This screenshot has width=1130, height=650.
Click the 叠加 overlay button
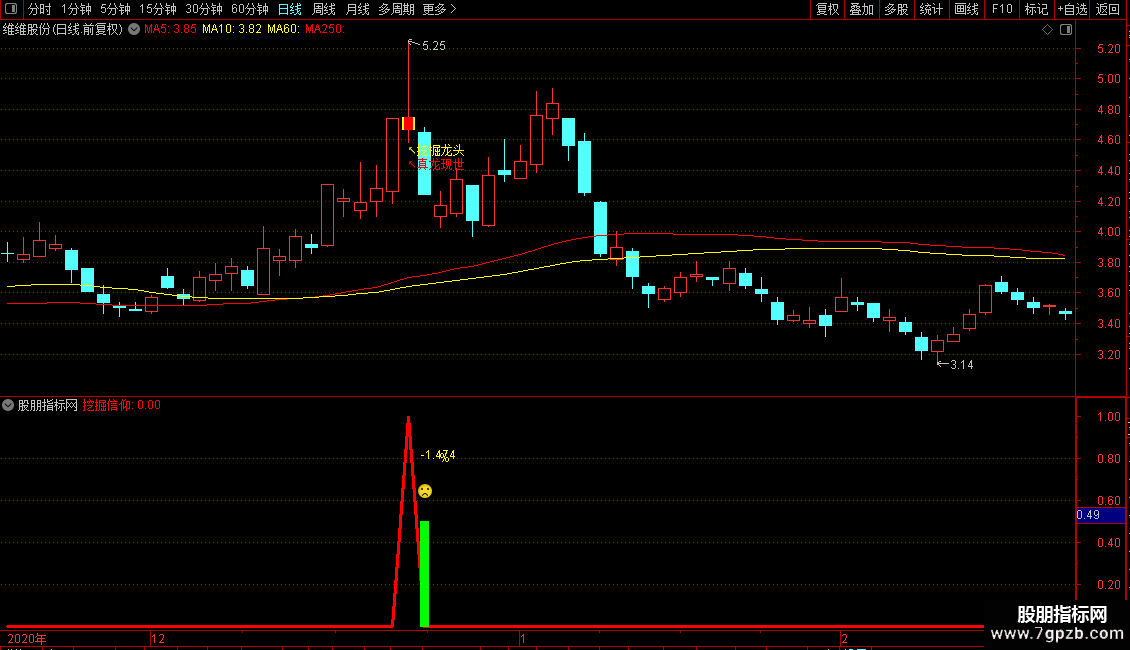[x=862, y=9]
